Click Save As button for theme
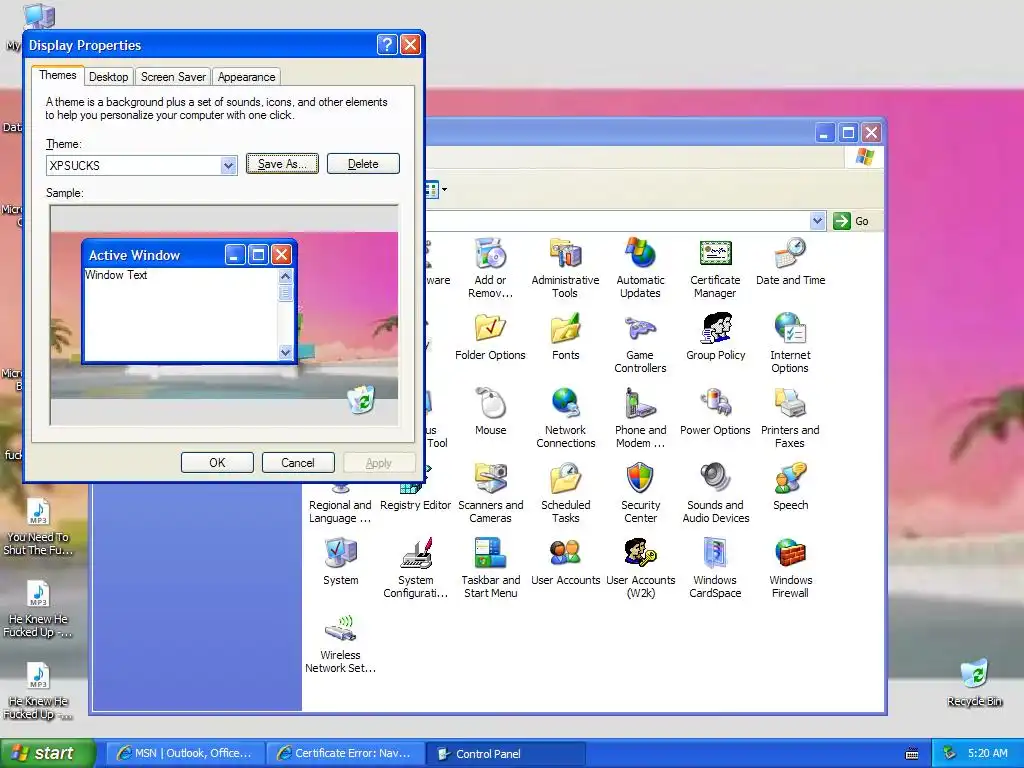This screenshot has height=768, width=1024. 282,163
